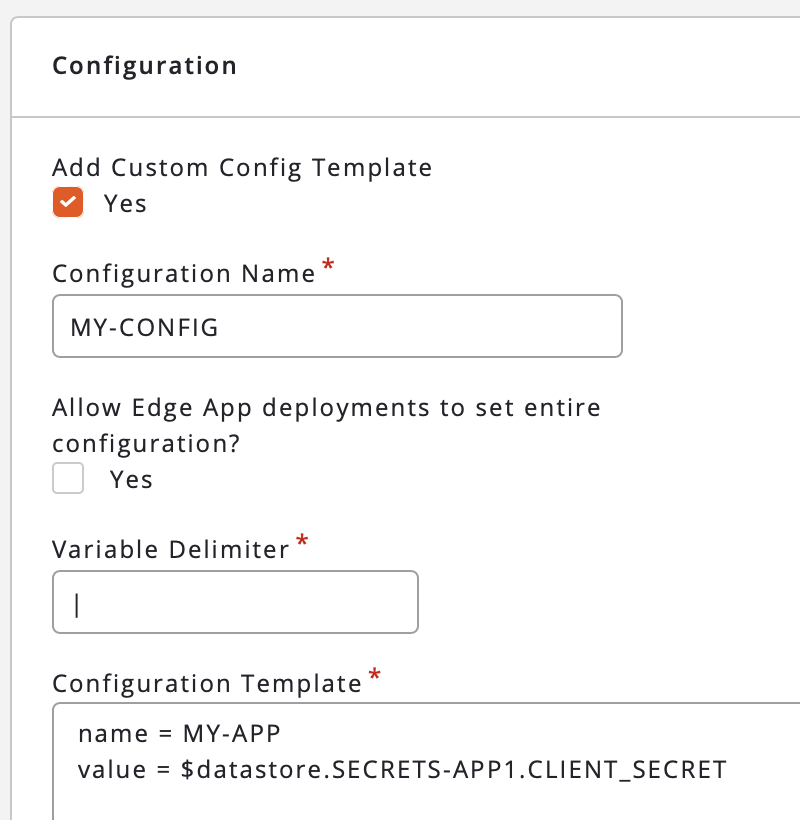Click the Add Custom Config Template label

point(242,167)
